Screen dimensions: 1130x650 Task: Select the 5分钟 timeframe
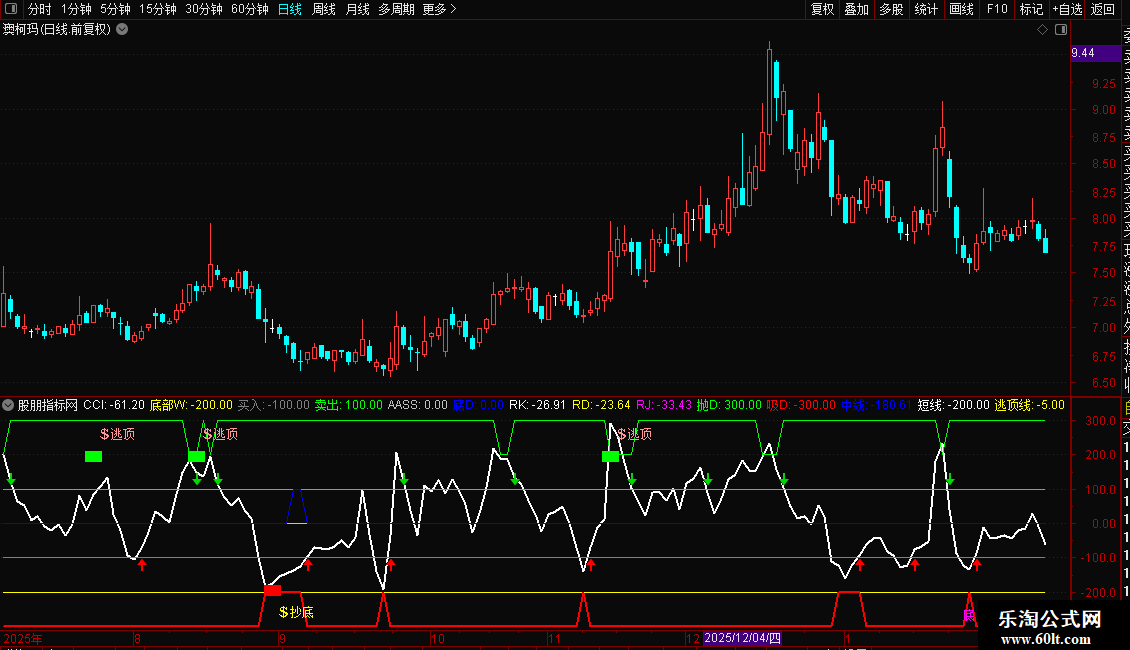point(115,9)
